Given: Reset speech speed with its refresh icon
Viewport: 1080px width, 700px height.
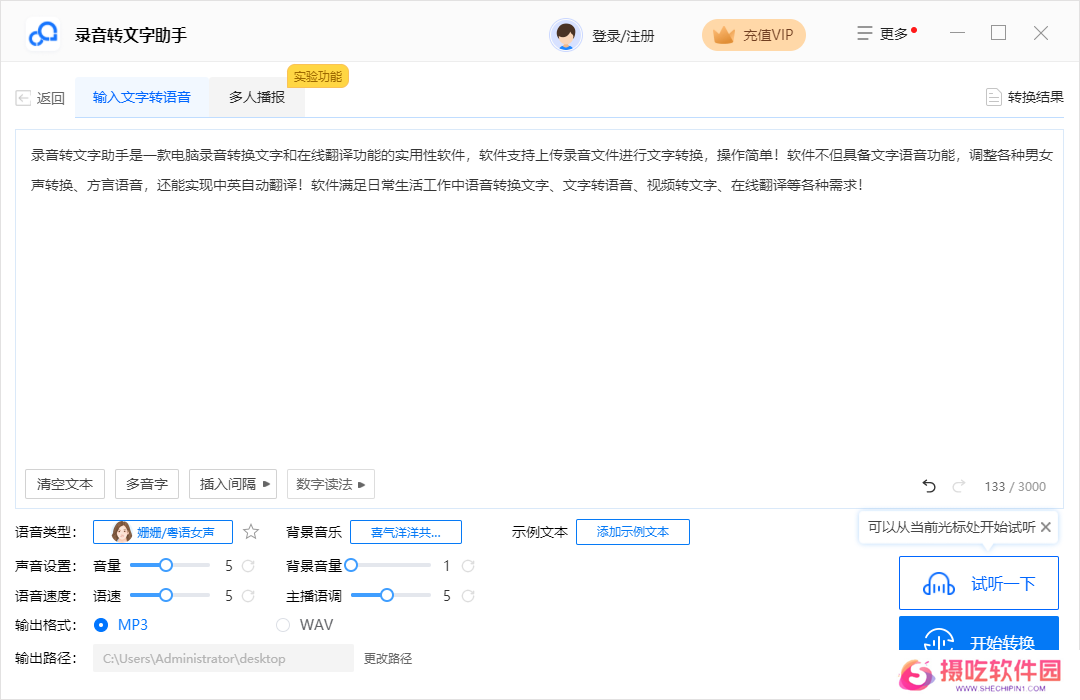Looking at the screenshot, I should (x=248, y=596).
